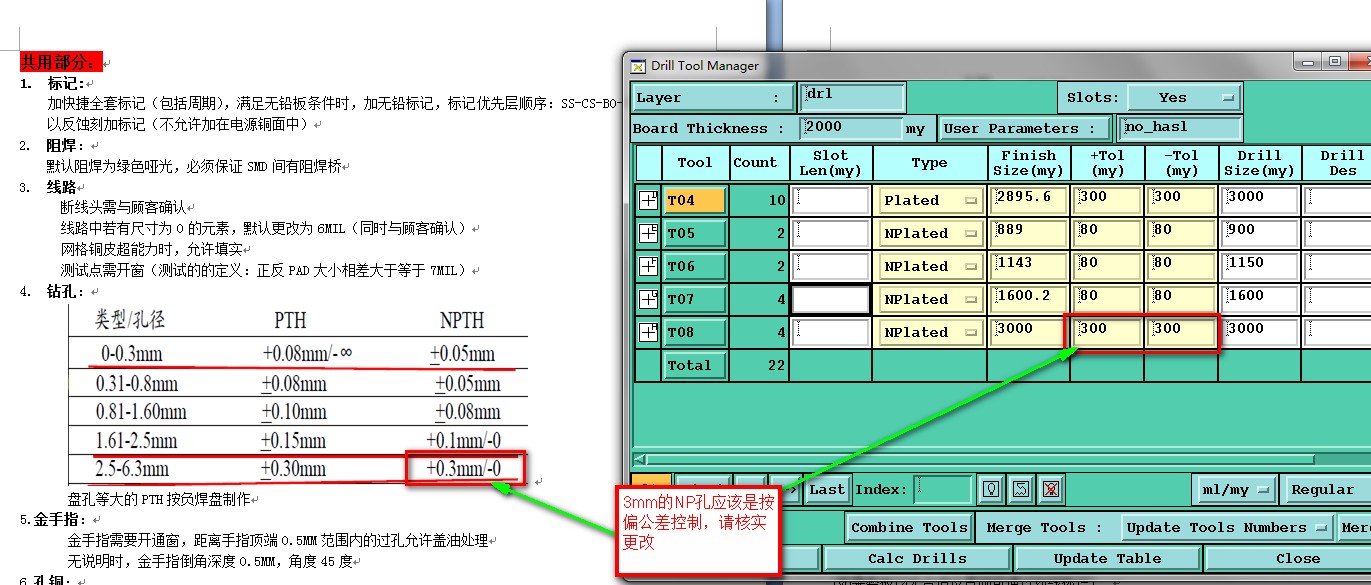Click the Drill Tool Manager title bar icon
This screenshot has height=585, width=1371.
click(637, 66)
